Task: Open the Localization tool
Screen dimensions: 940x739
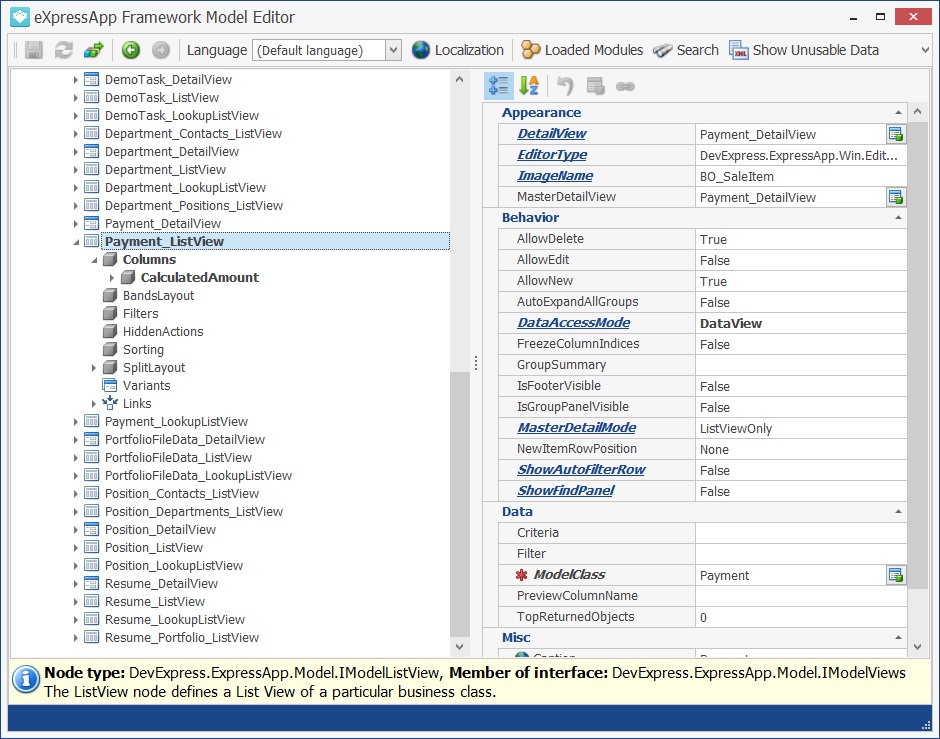Action: [457, 50]
